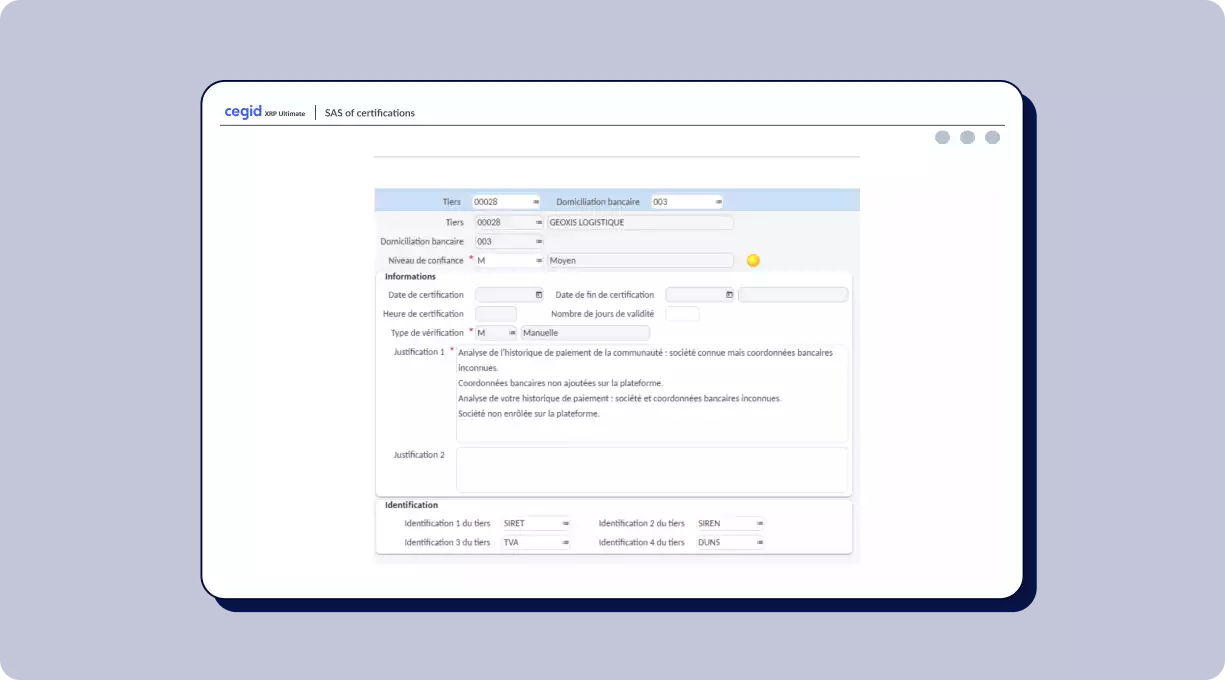The width and height of the screenshot is (1225, 680).
Task: Click lookup icon of Identification 4 du tiers DUNS
Action: 760,543
